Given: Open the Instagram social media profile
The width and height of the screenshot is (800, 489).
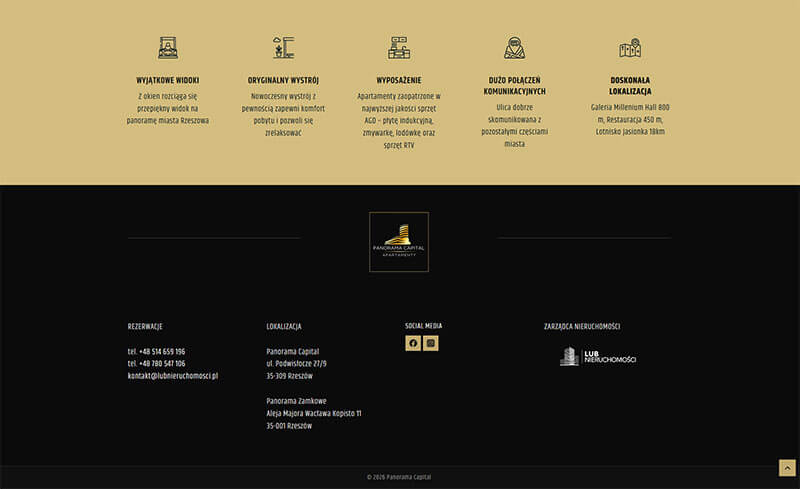Looking at the screenshot, I should tap(431, 343).
